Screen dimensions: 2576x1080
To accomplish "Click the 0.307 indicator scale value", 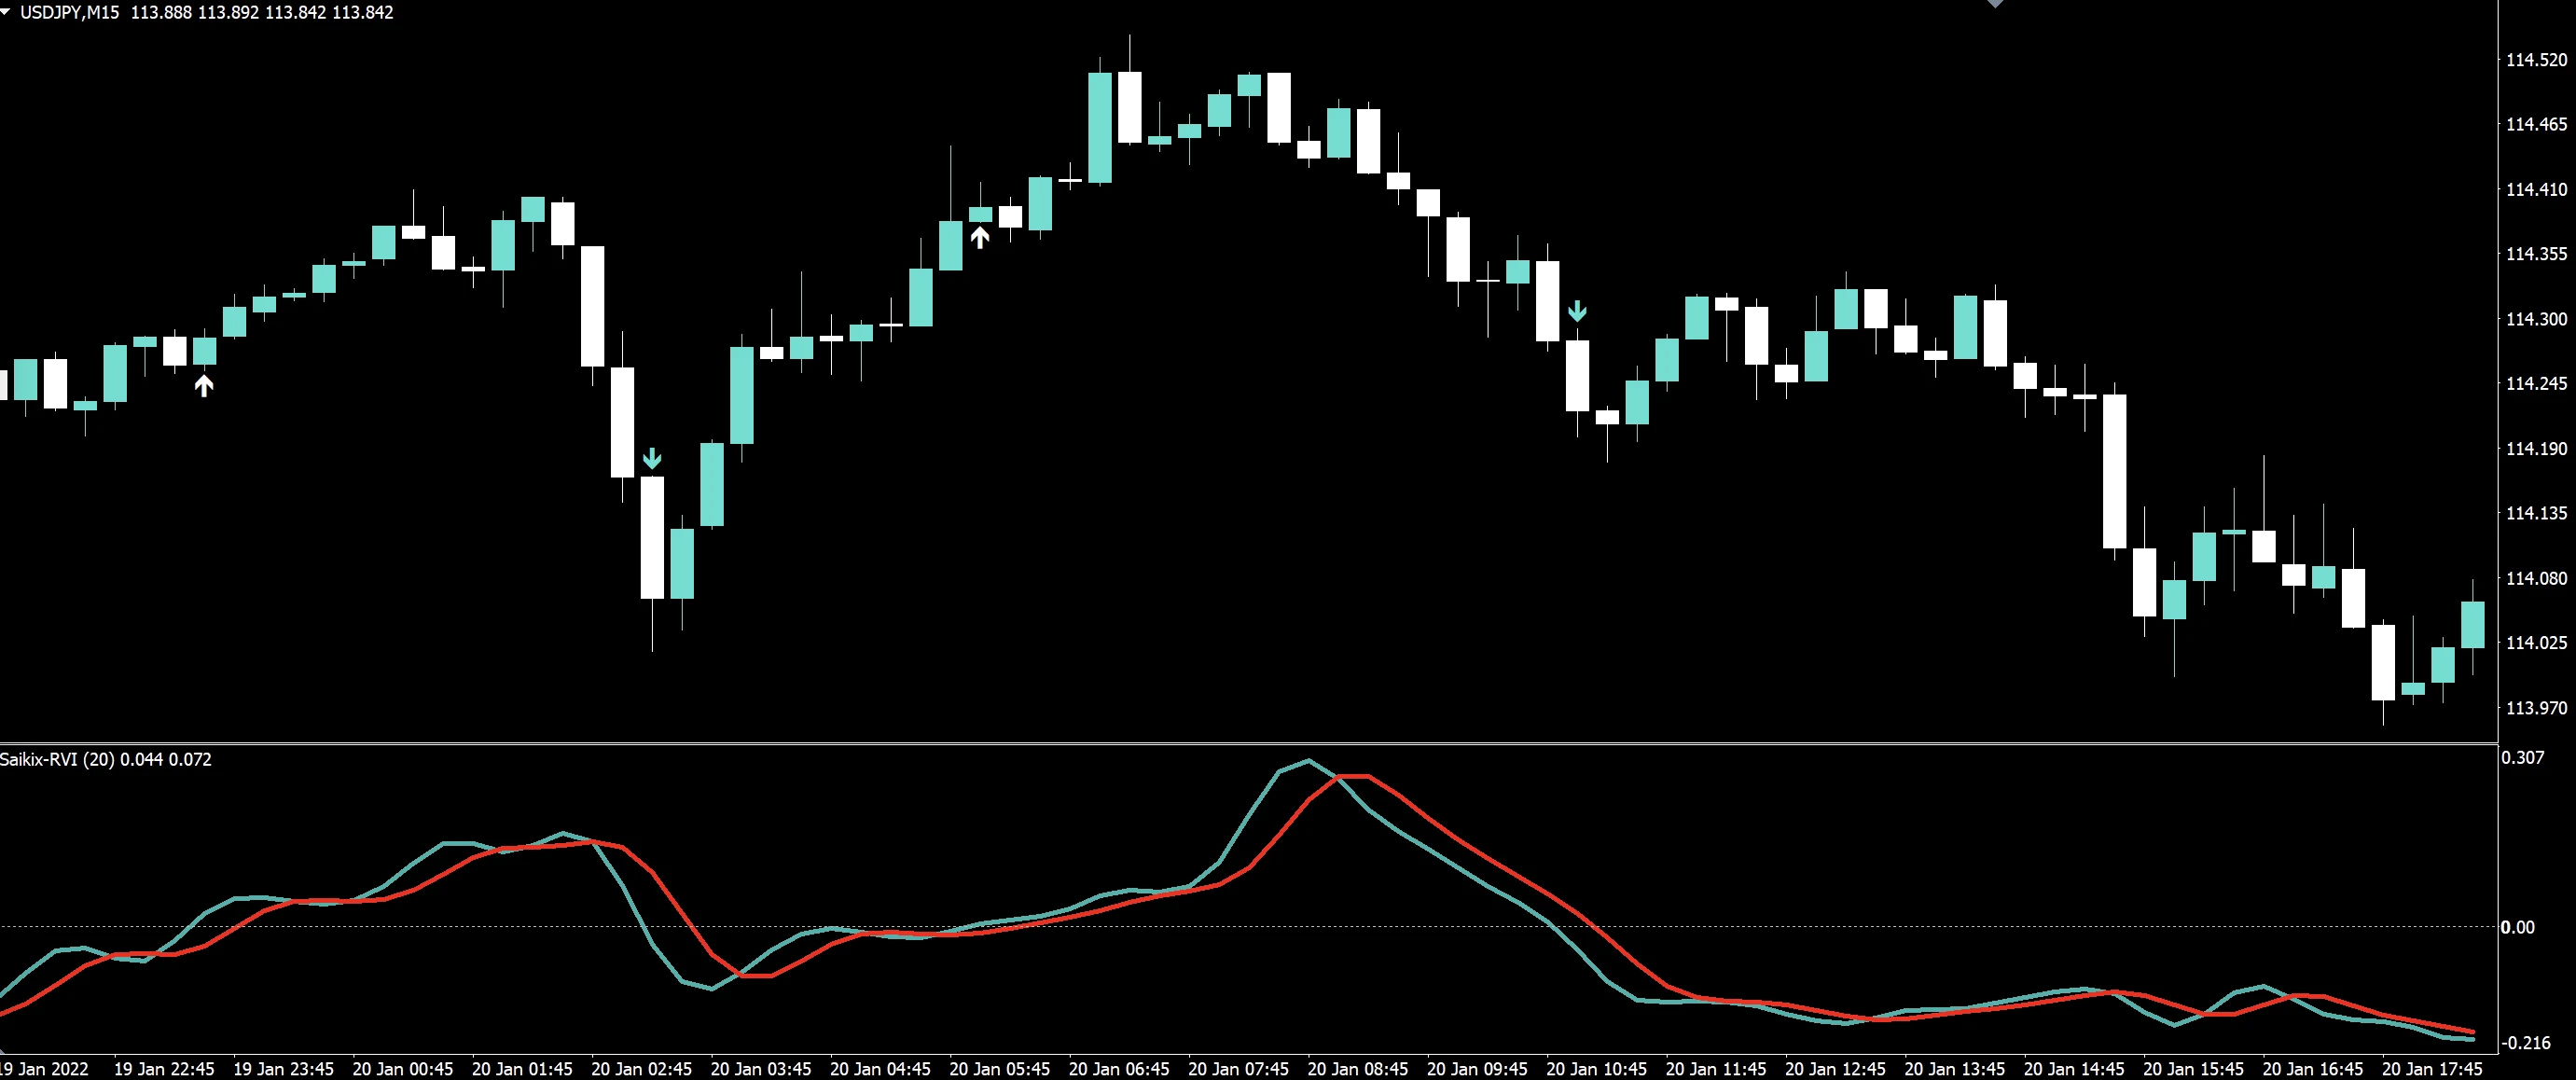I will [2522, 758].
